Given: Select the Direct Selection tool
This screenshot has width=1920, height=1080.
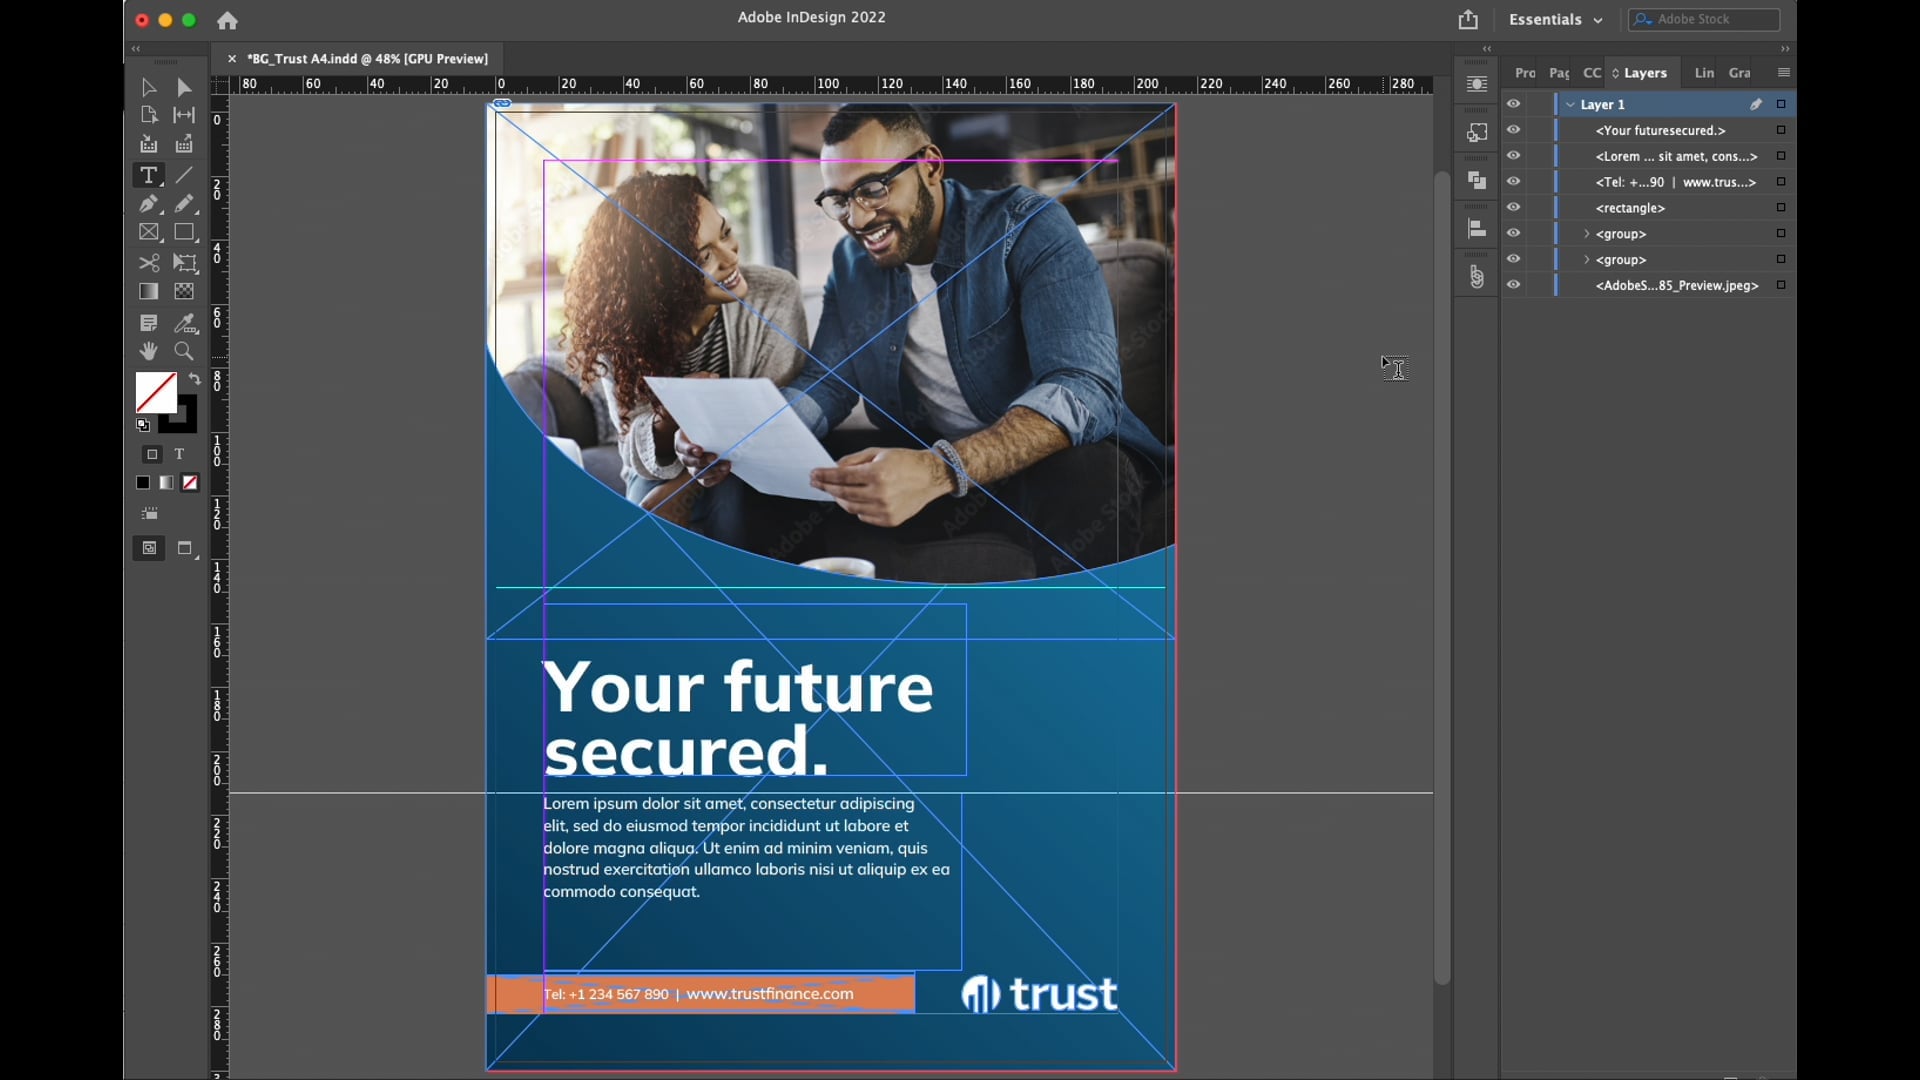Looking at the screenshot, I should (184, 88).
